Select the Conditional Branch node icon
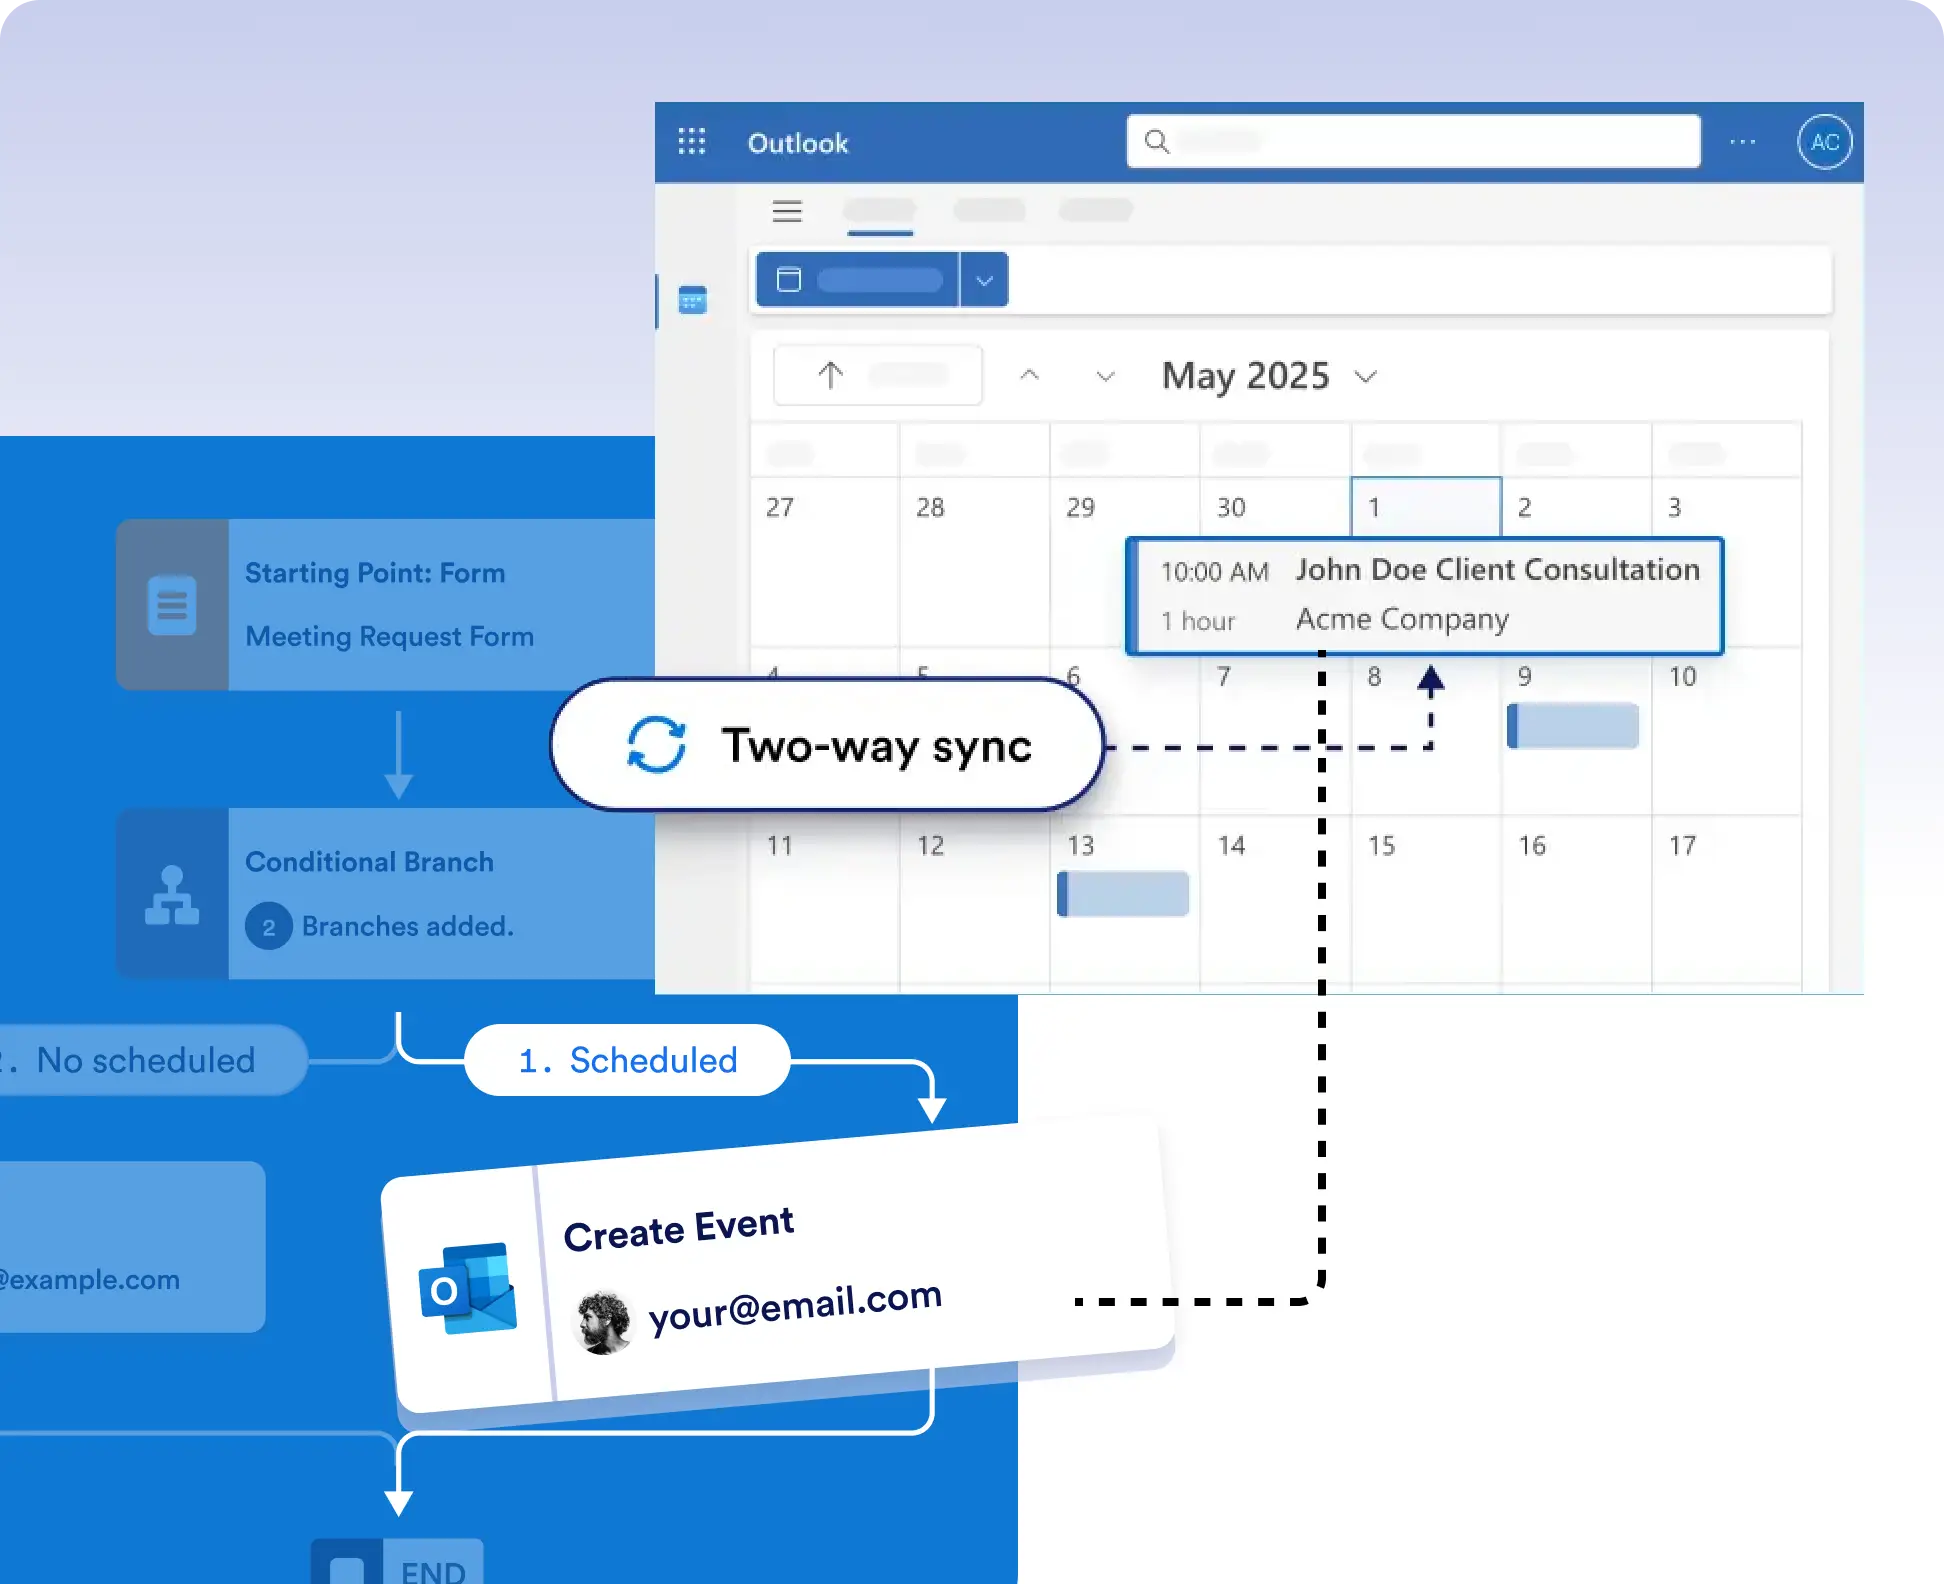The image size is (1944, 1584). tap(172, 894)
